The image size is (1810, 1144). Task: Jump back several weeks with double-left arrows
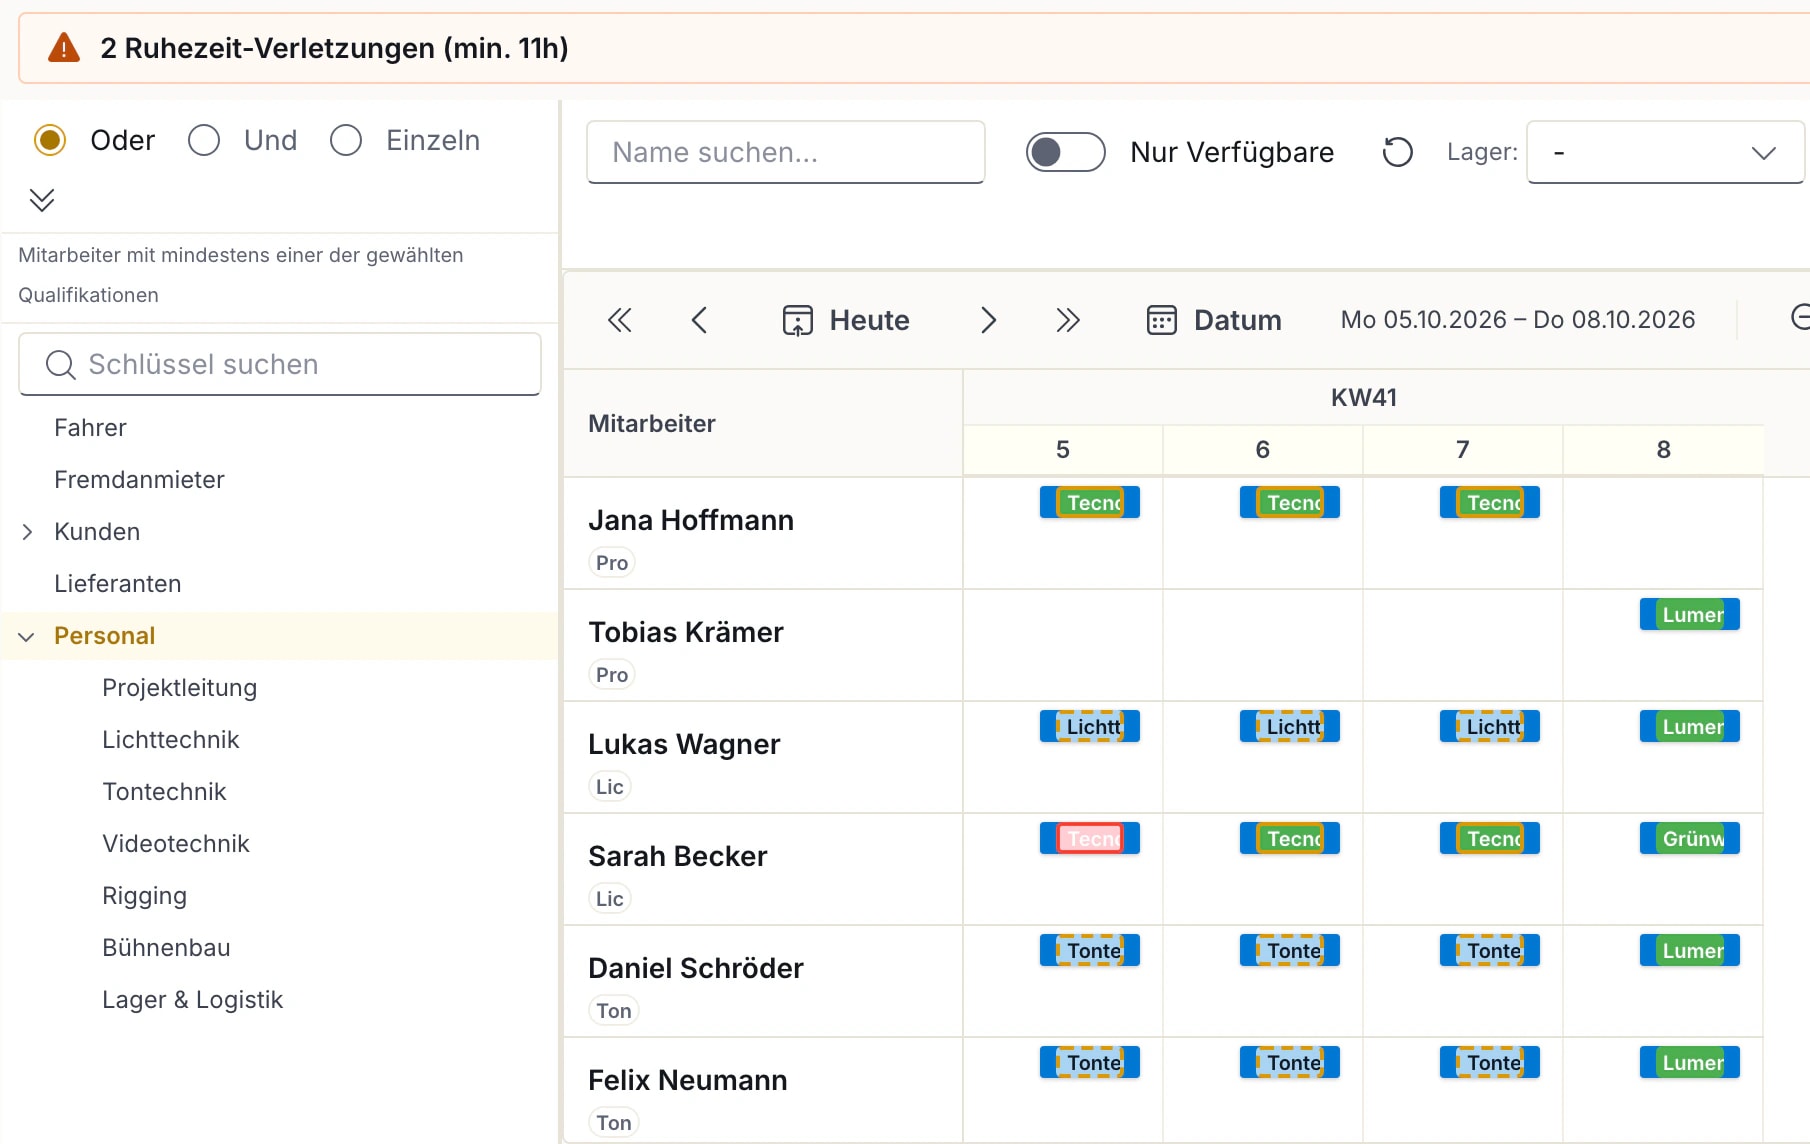click(x=620, y=320)
